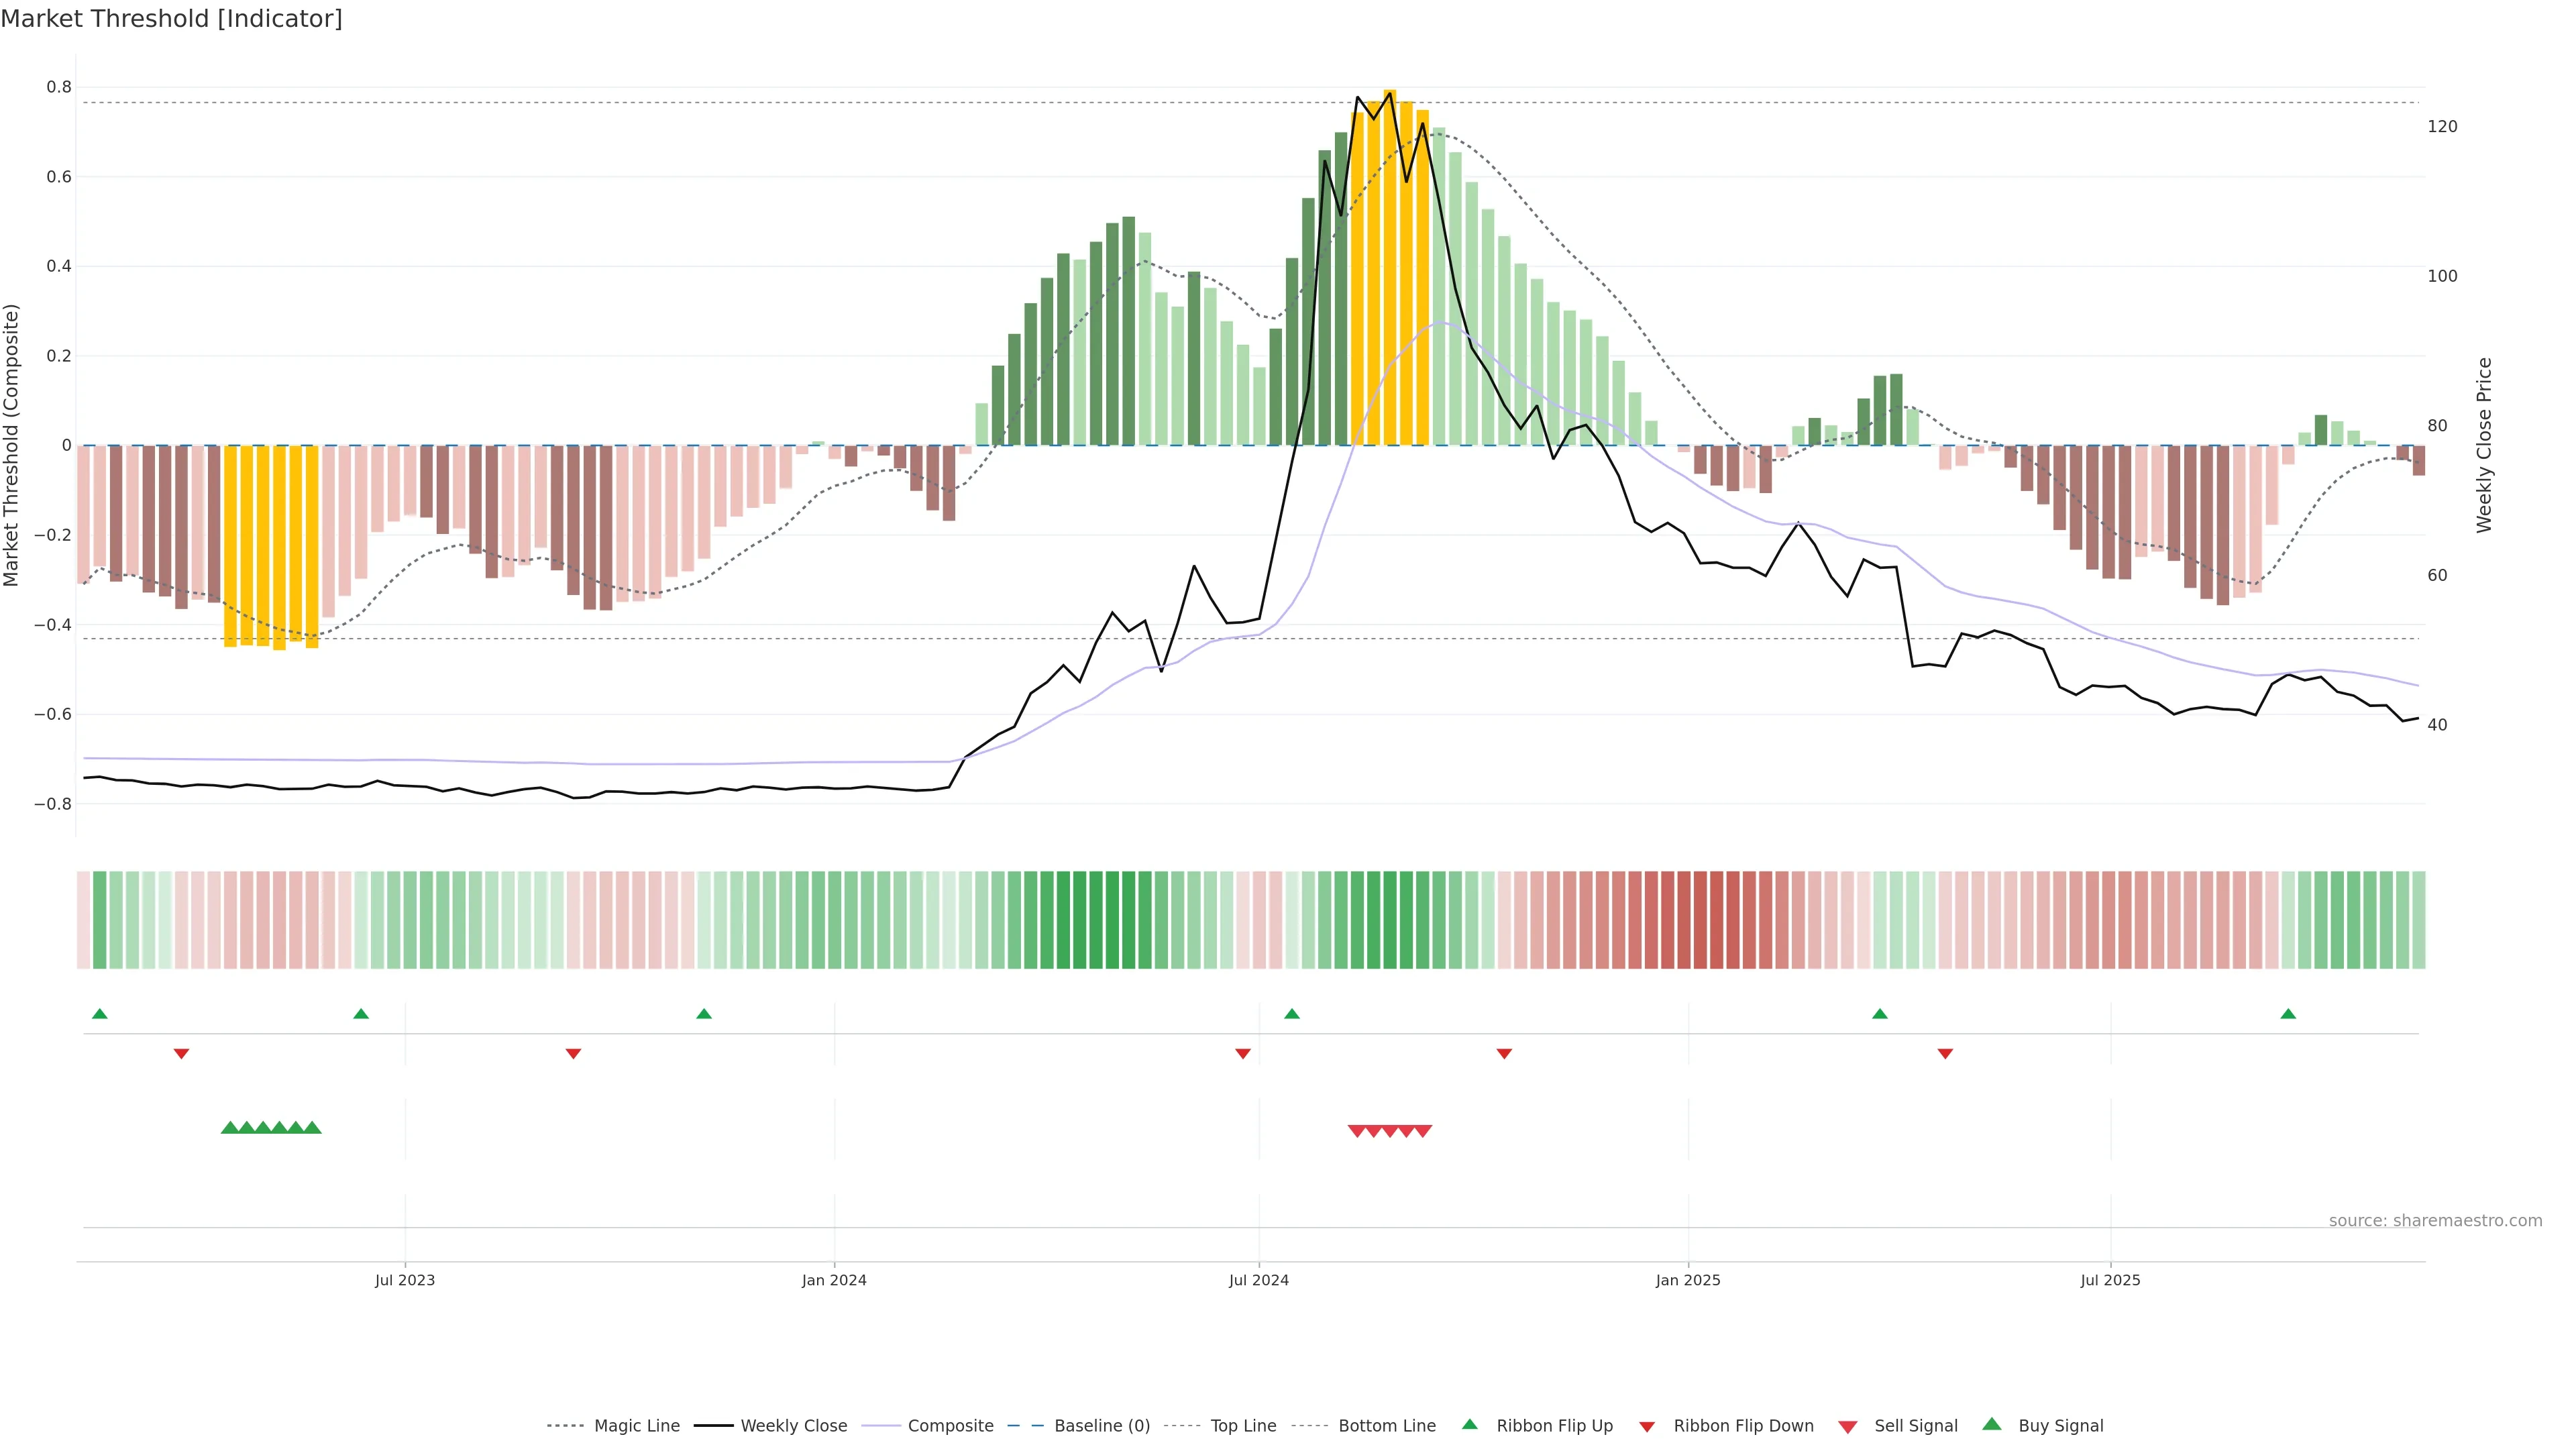Toggle Bottom Line legend entry

[x=1386, y=1426]
